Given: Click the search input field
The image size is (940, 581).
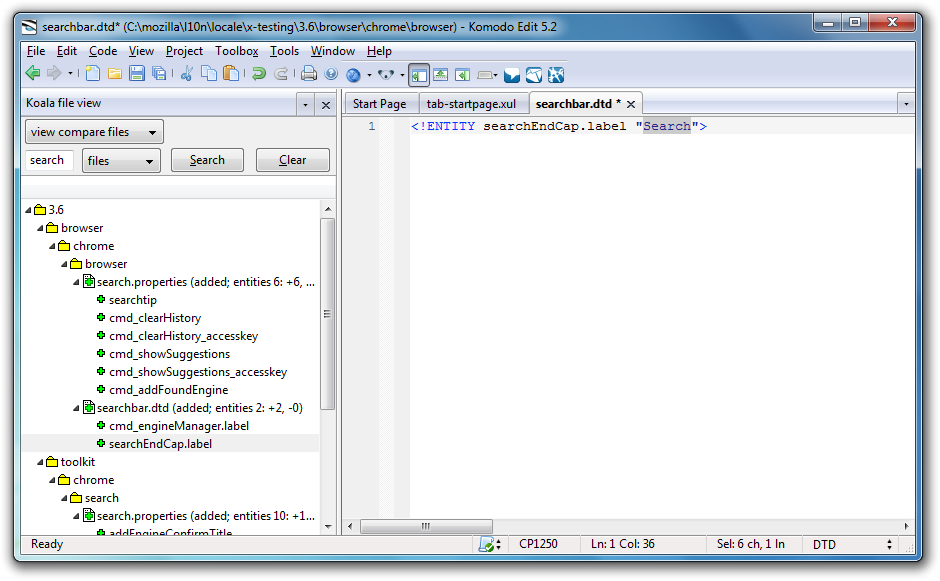Looking at the screenshot, I should pyautogui.click(x=49, y=160).
